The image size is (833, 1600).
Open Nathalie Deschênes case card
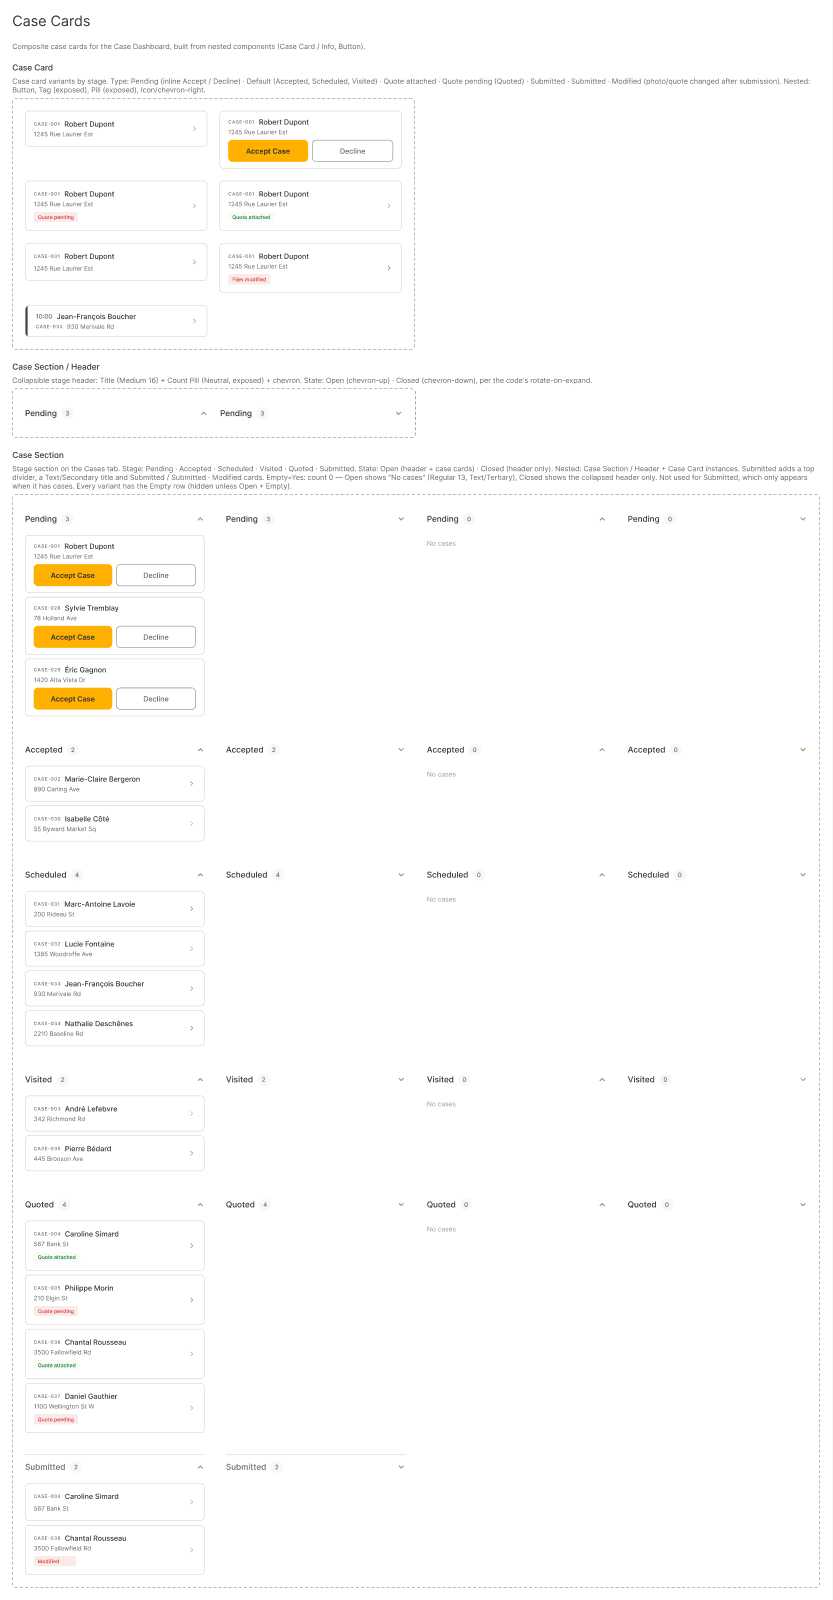[115, 1028]
